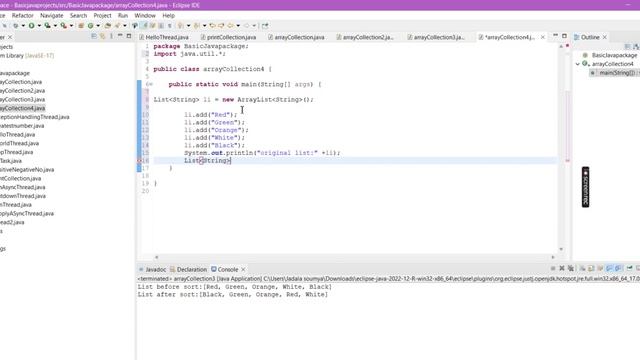Maximize the Package Explorer view

pyautogui.click(x=129, y=36)
